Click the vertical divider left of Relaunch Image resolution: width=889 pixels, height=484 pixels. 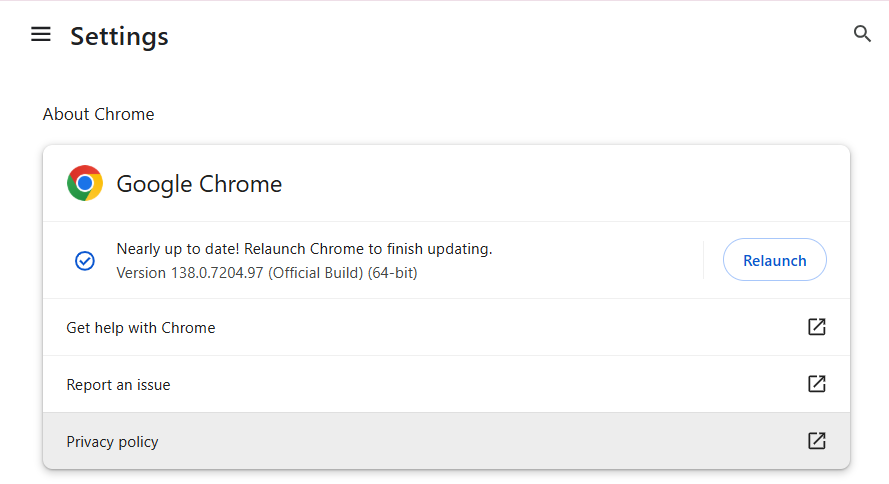coord(704,260)
